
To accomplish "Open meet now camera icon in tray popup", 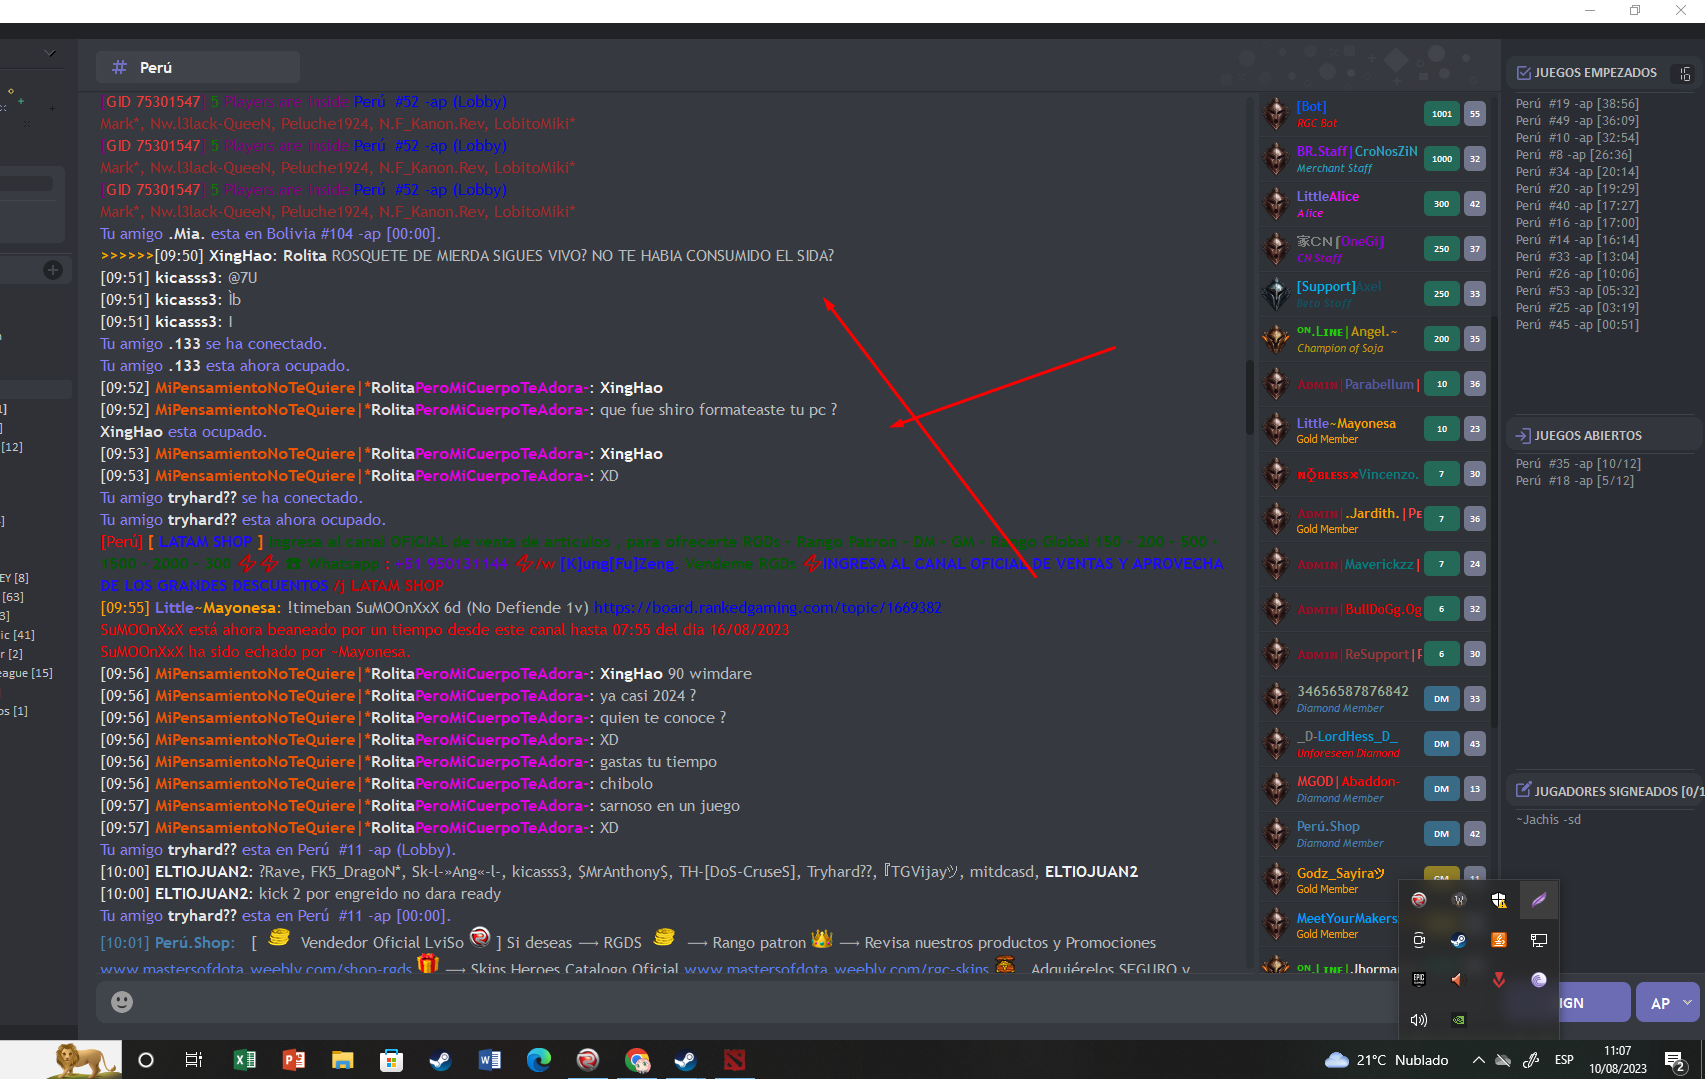I will pyautogui.click(x=1419, y=940).
